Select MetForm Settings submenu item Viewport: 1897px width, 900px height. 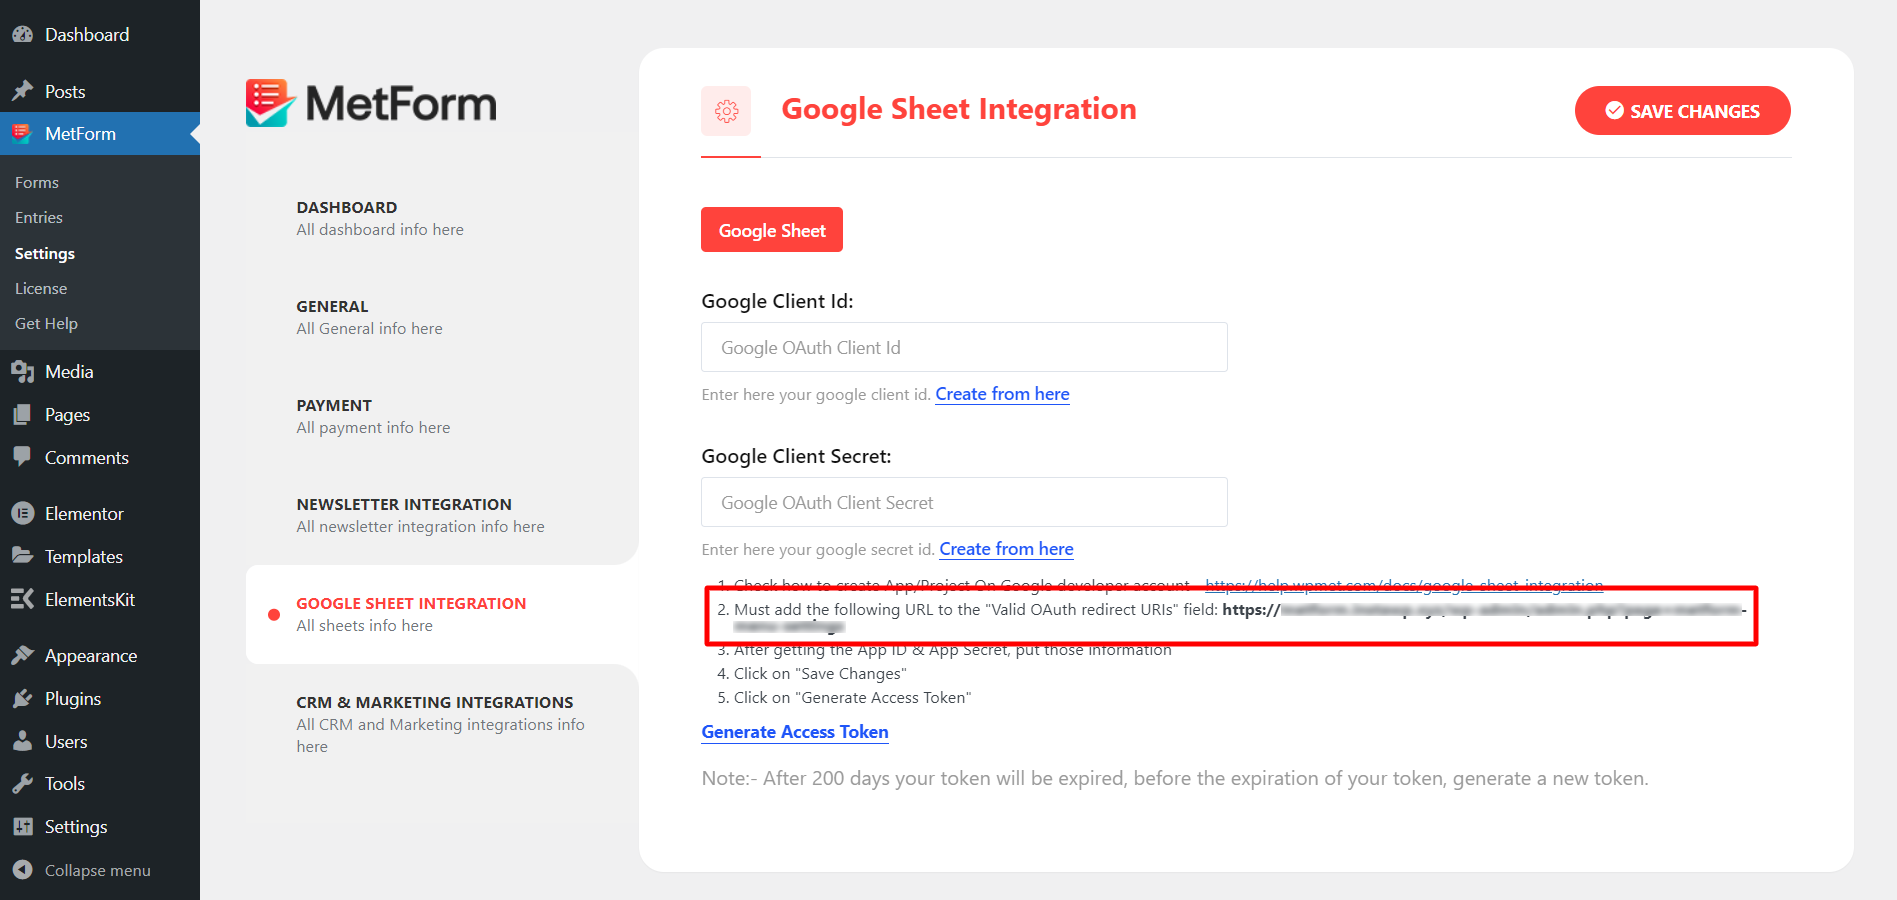click(x=45, y=253)
